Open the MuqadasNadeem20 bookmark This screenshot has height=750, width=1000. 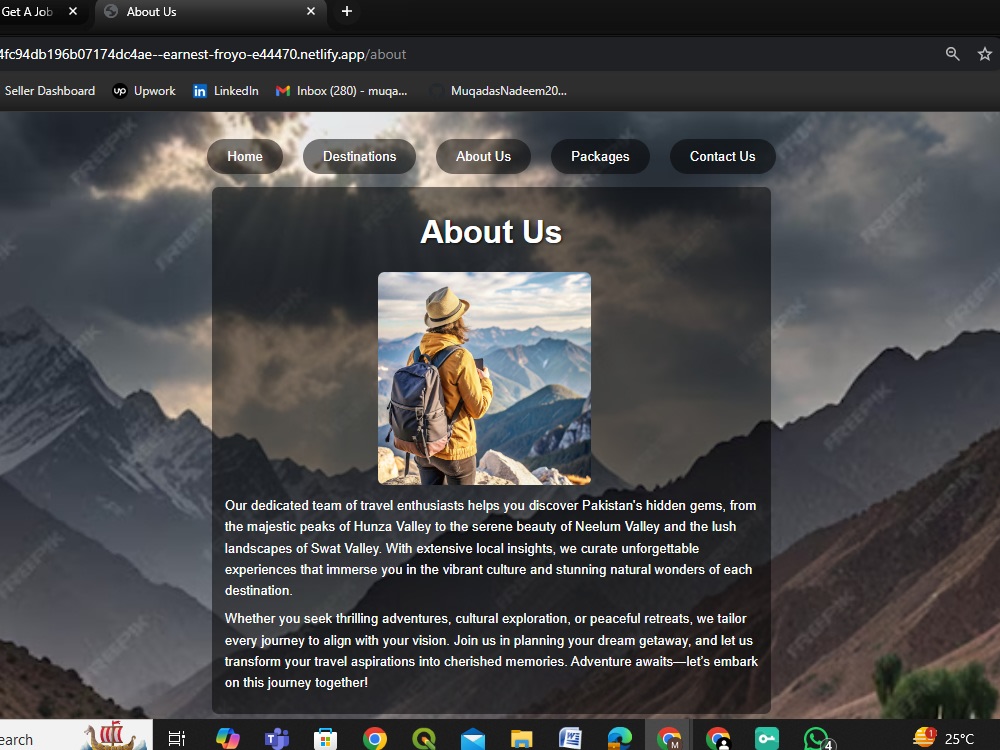click(499, 91)
